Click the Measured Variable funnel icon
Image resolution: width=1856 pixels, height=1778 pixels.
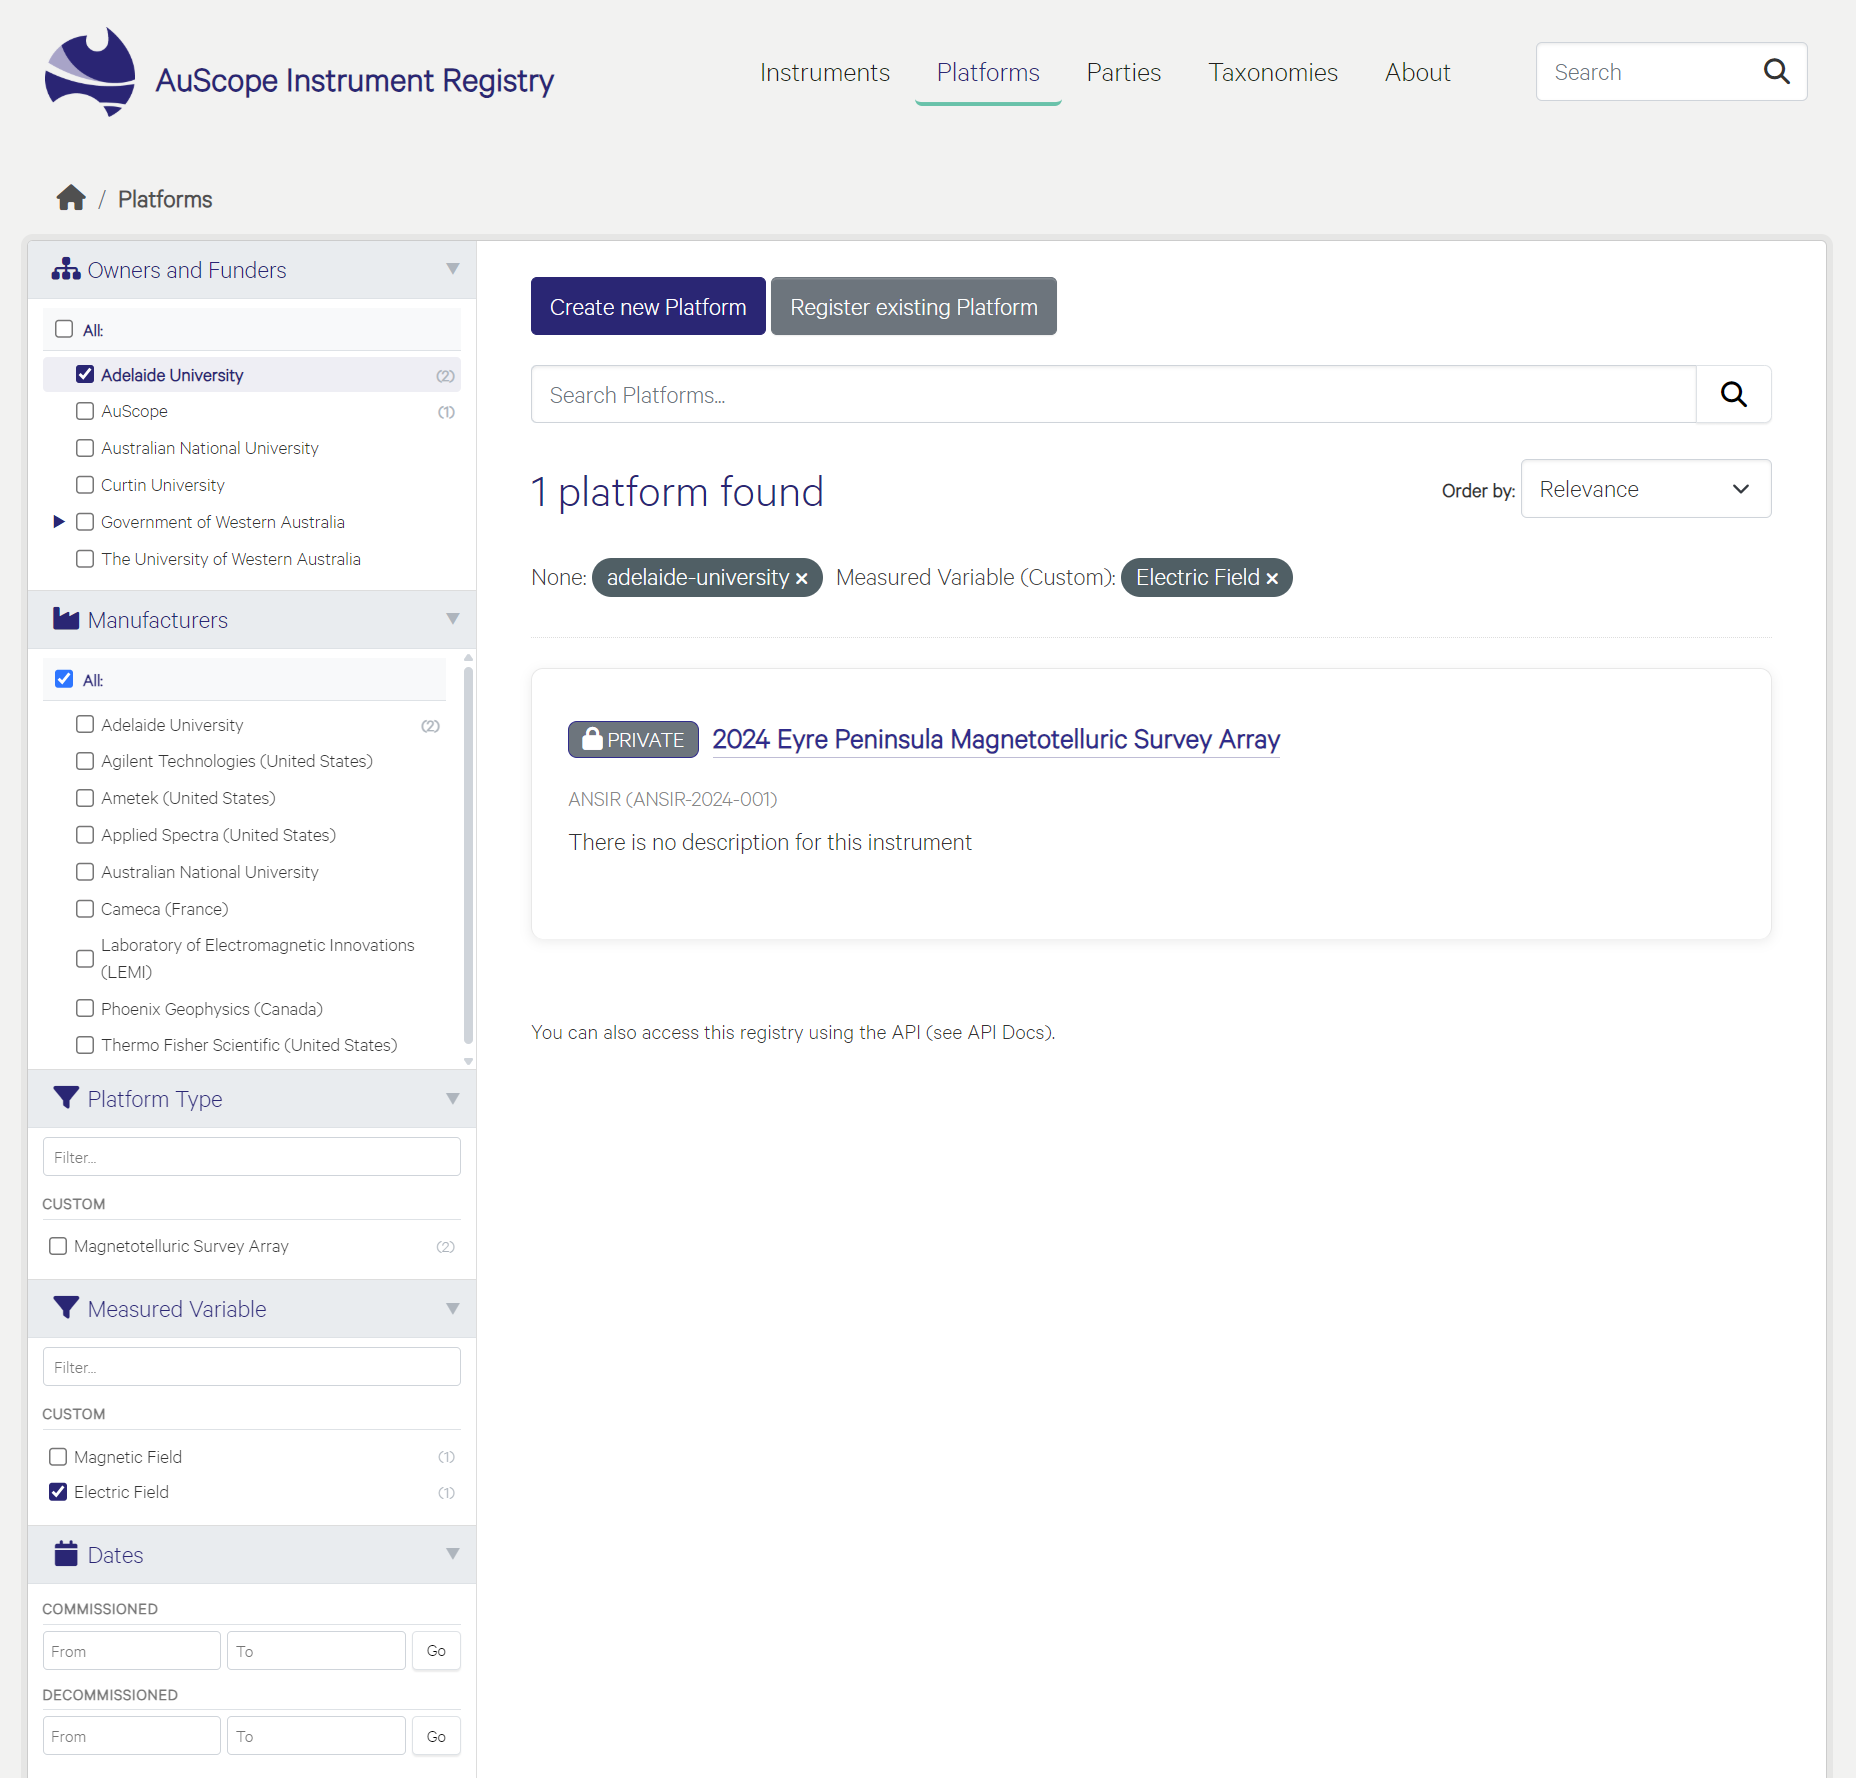[66, 1308]
